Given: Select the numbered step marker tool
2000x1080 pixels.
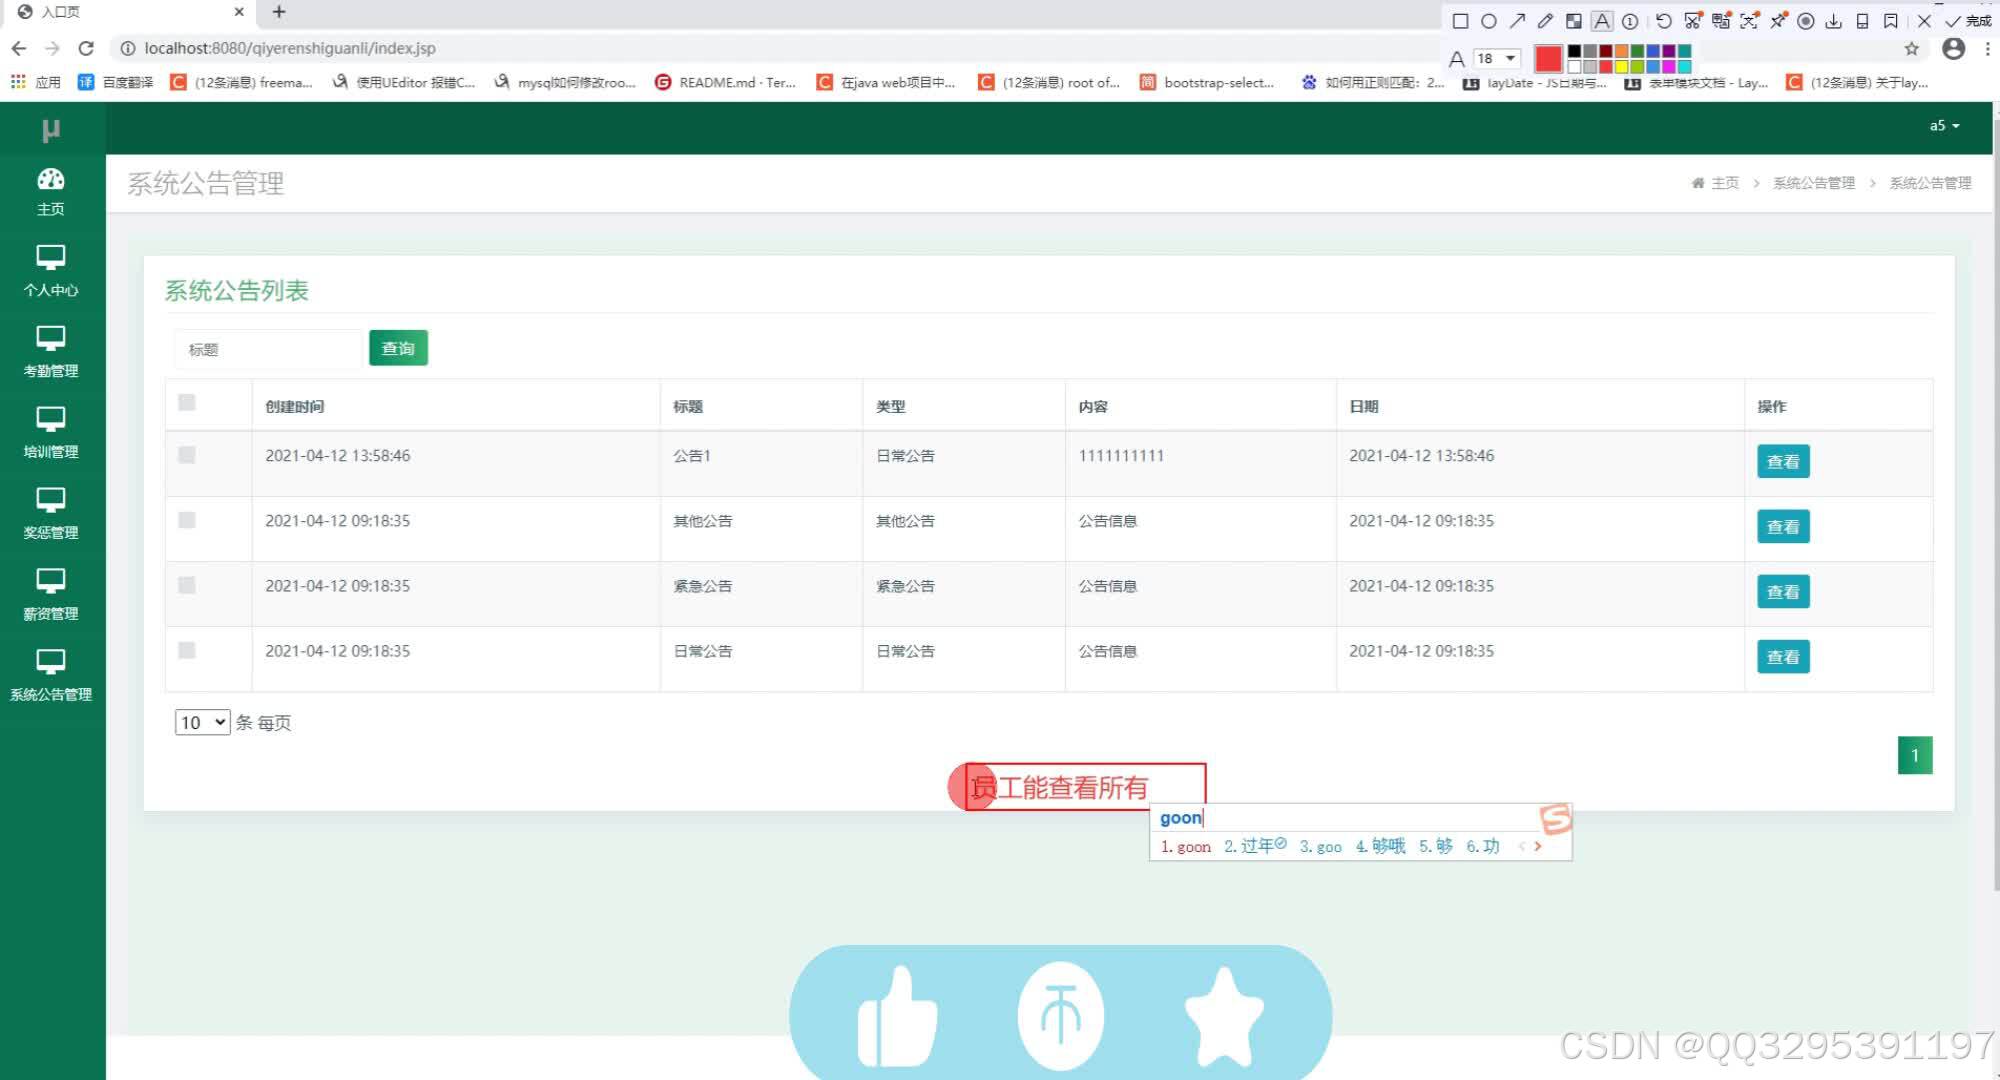Looking at the screenshot, I should click(x=1630, y=21).
